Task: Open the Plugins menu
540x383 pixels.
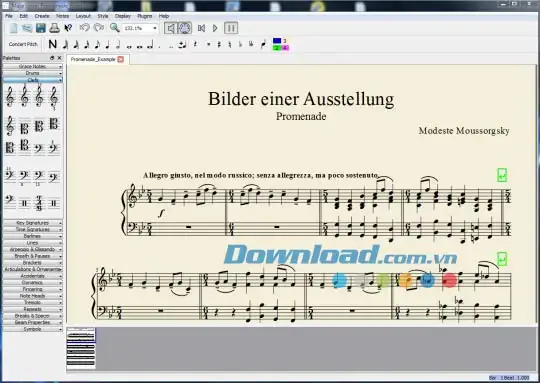Action: point(145,16)
